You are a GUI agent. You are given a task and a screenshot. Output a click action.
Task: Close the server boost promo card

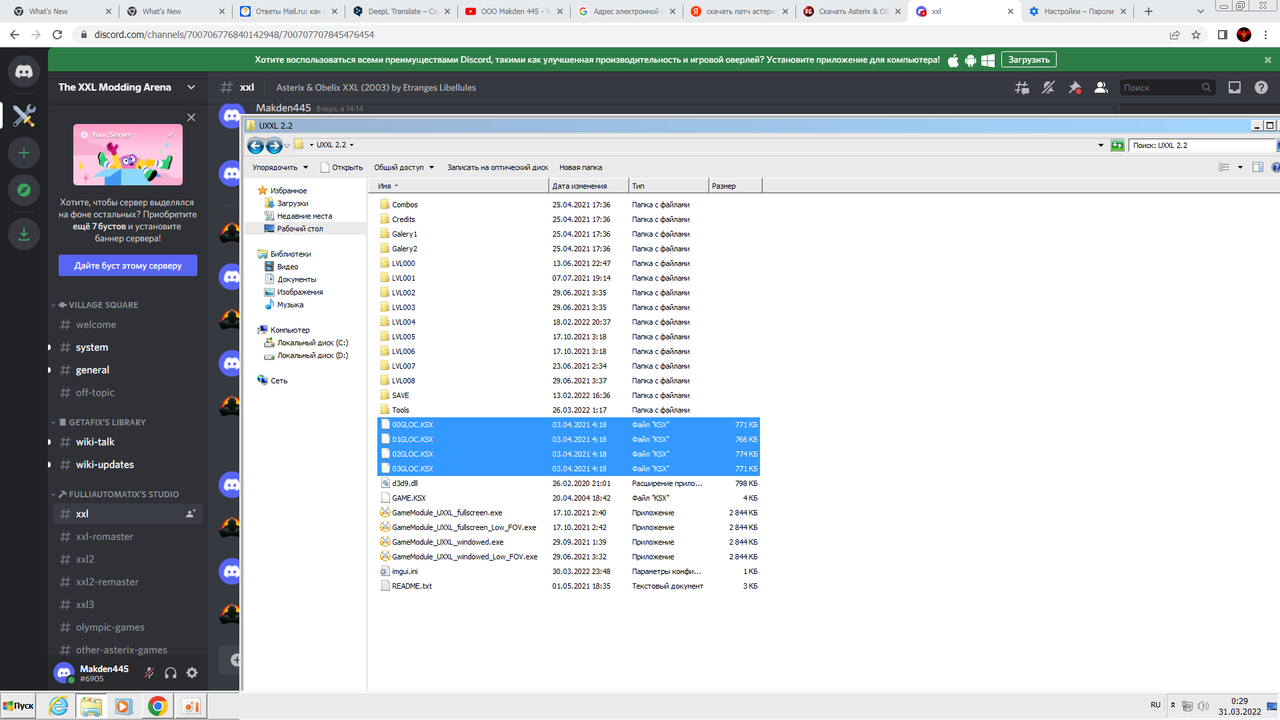(x=192, y=117)
